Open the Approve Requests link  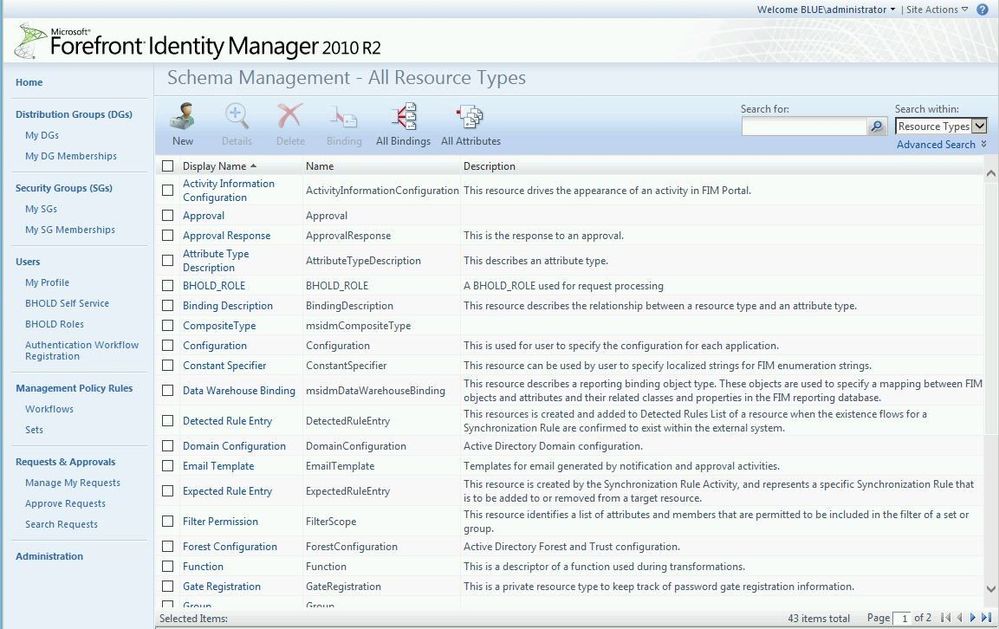[65, 503]
